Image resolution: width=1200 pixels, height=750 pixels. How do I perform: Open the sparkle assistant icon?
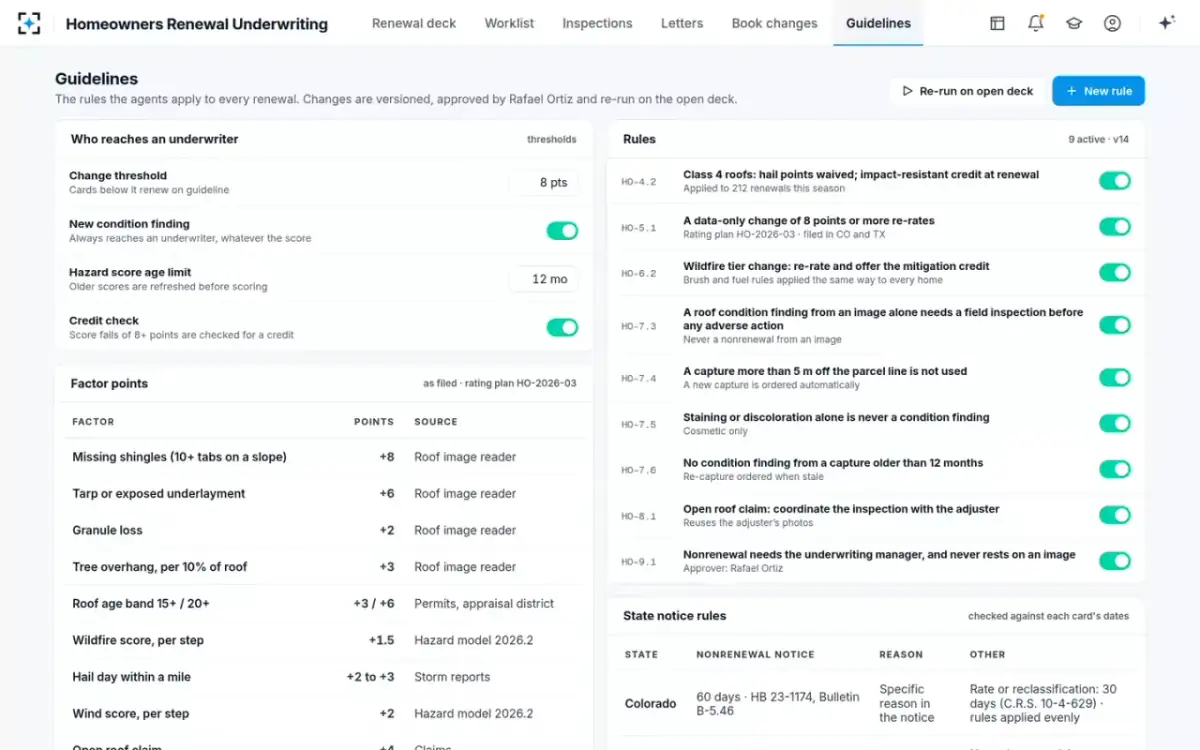pos(1166,23)
